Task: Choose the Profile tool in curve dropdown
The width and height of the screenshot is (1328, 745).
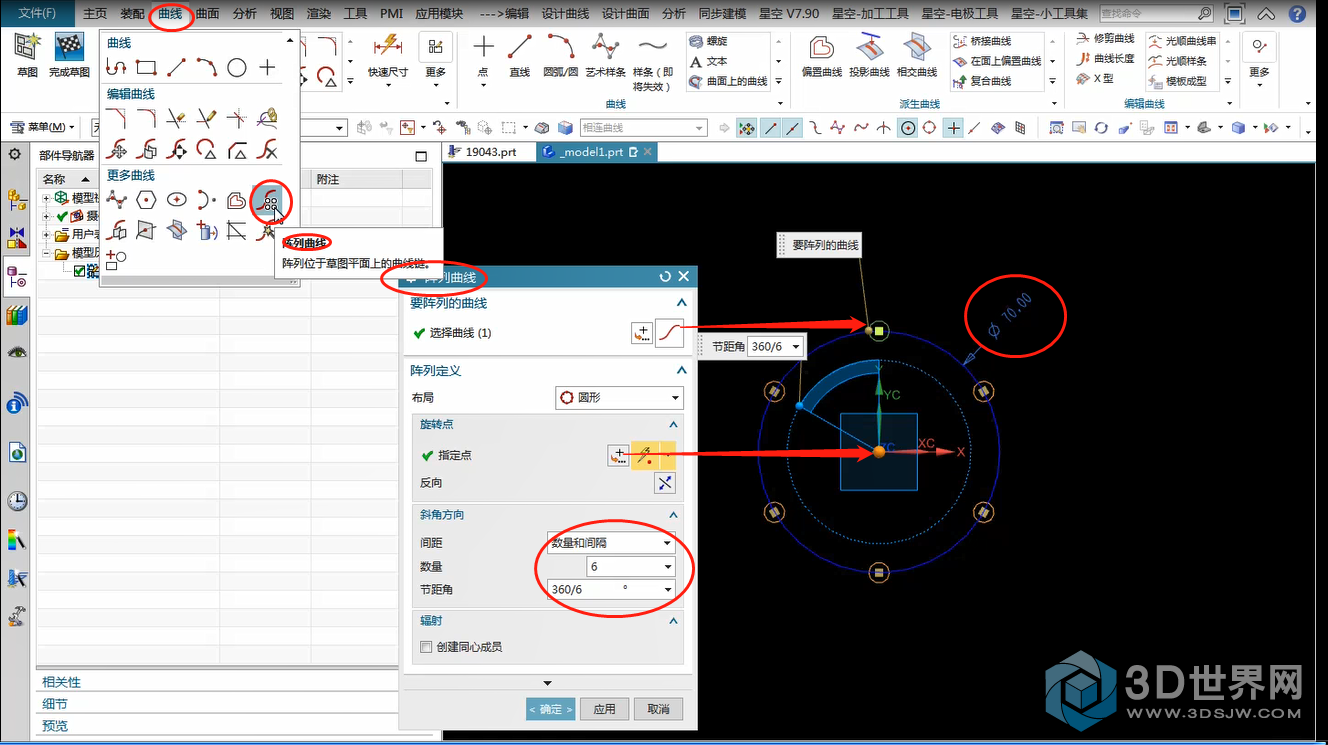Action: coord(117,68)
